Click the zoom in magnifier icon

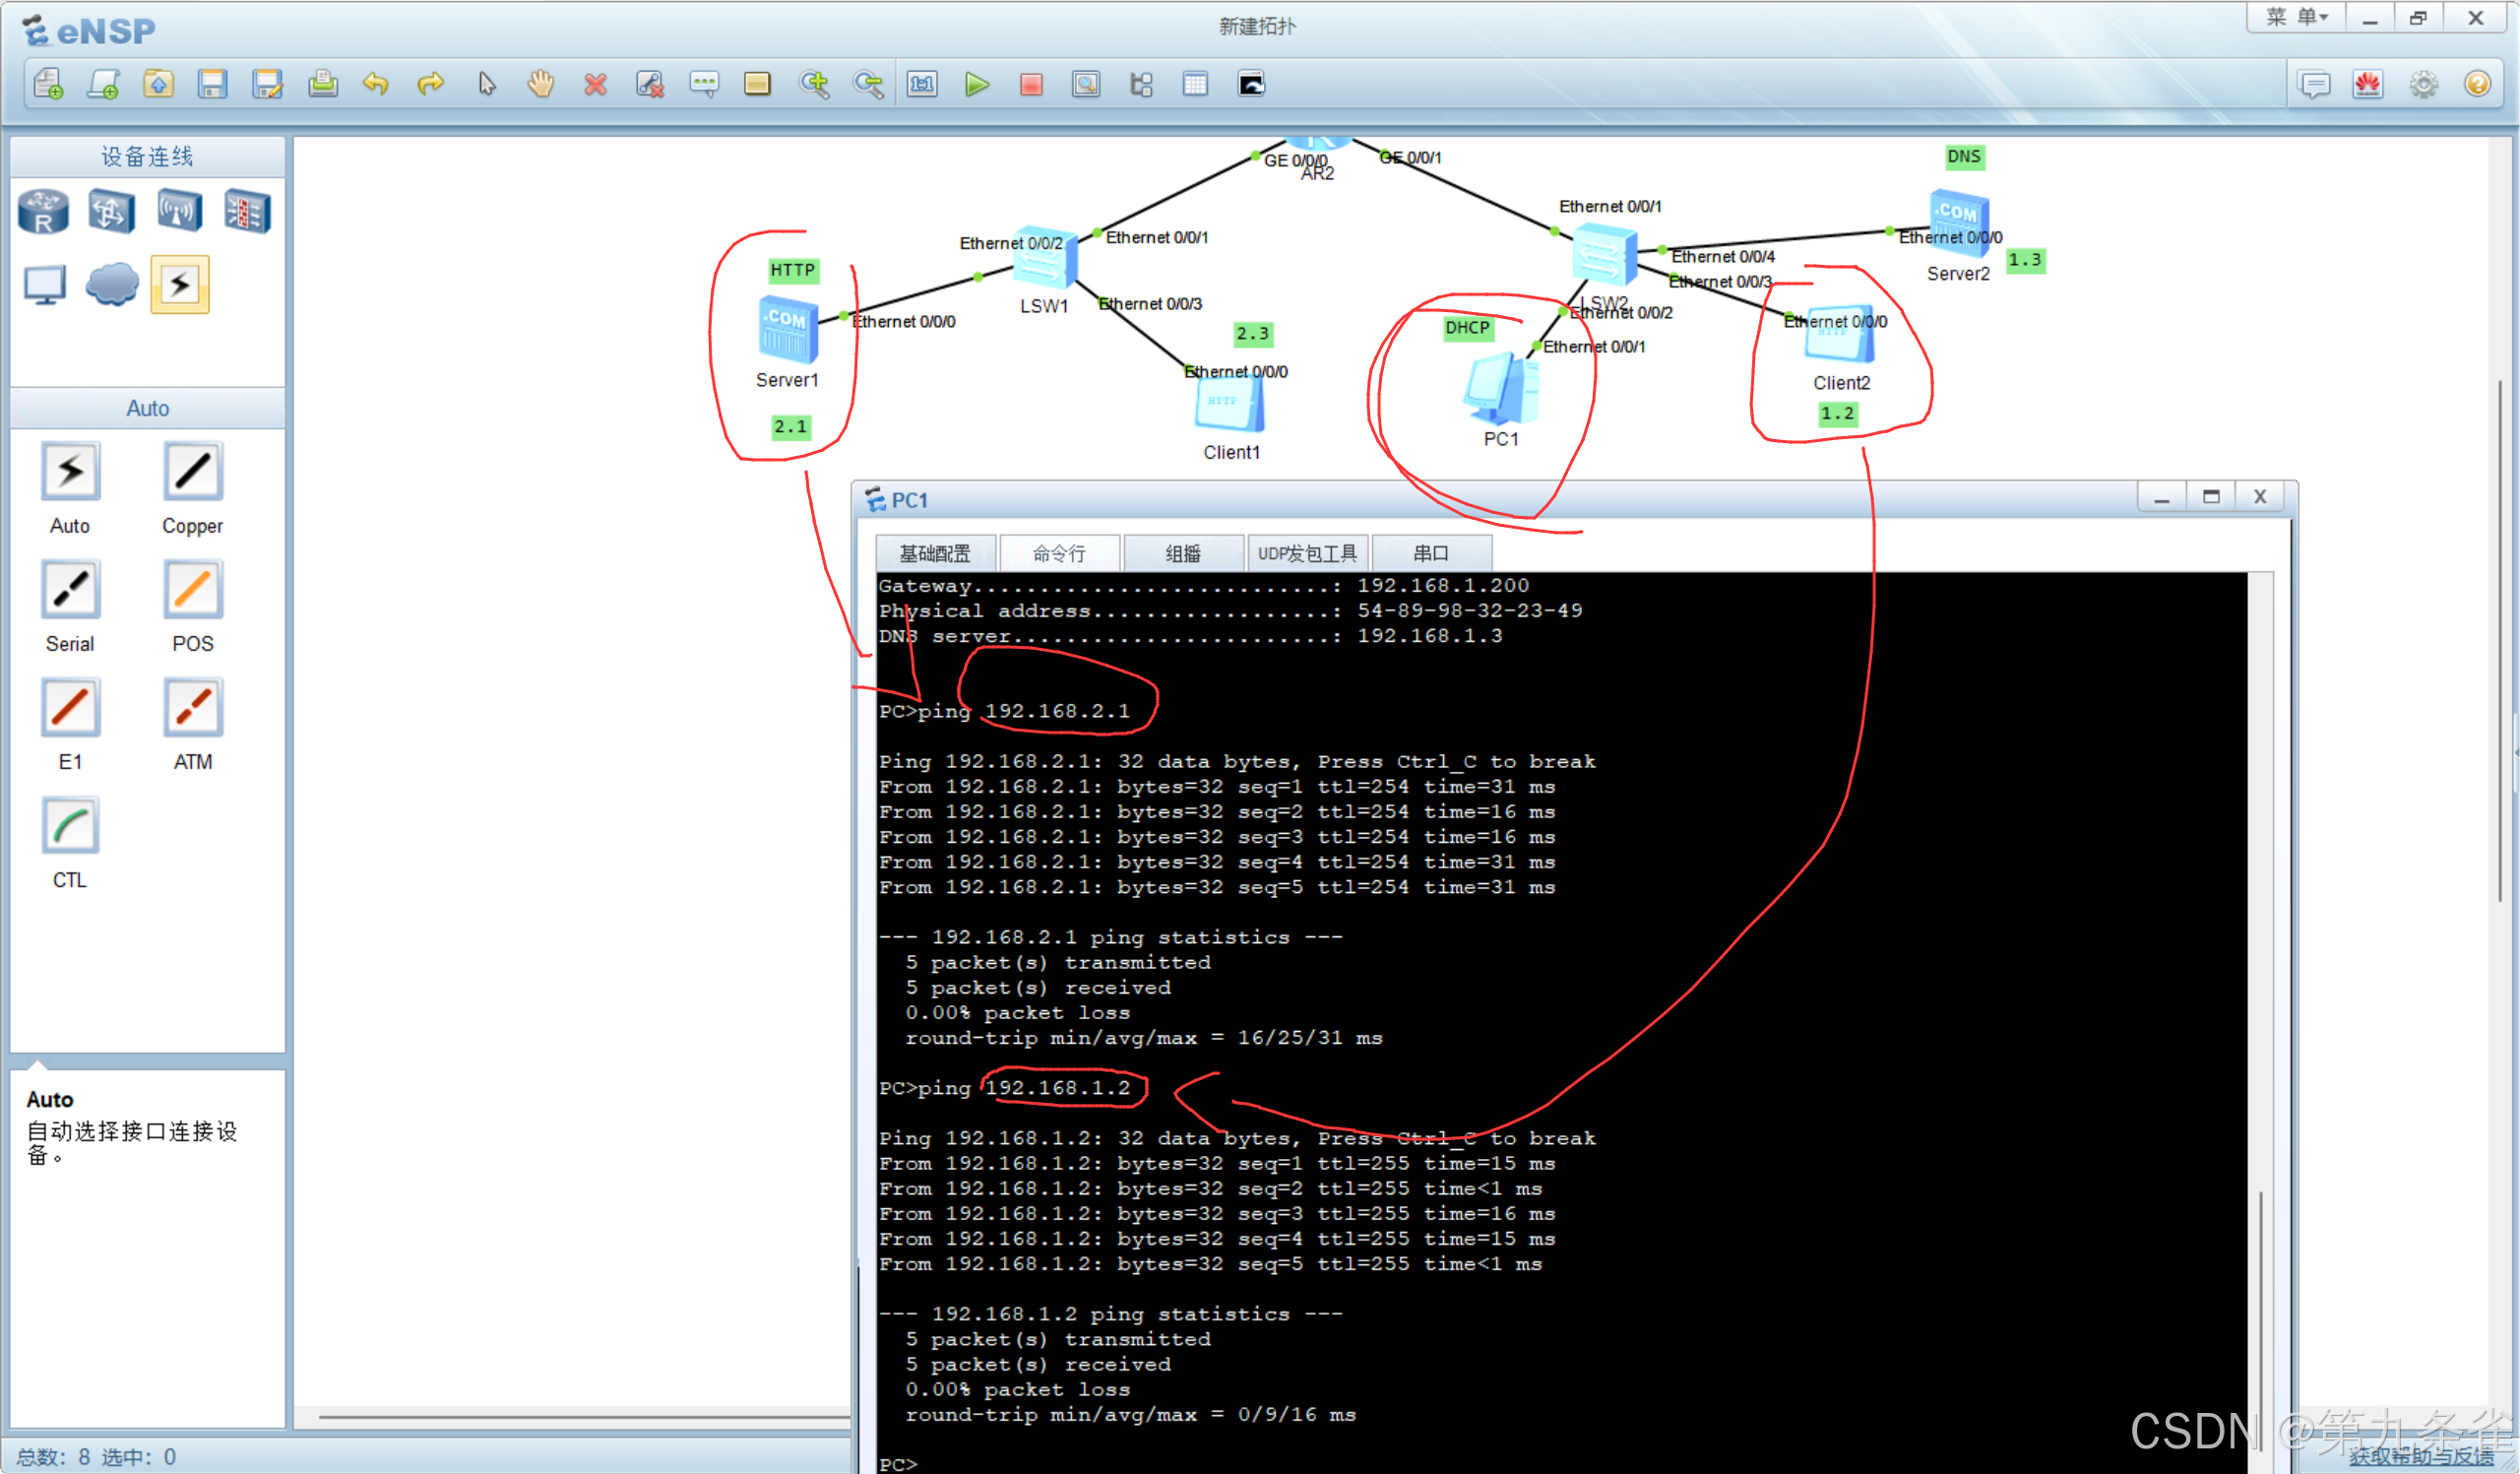point(814,85)
